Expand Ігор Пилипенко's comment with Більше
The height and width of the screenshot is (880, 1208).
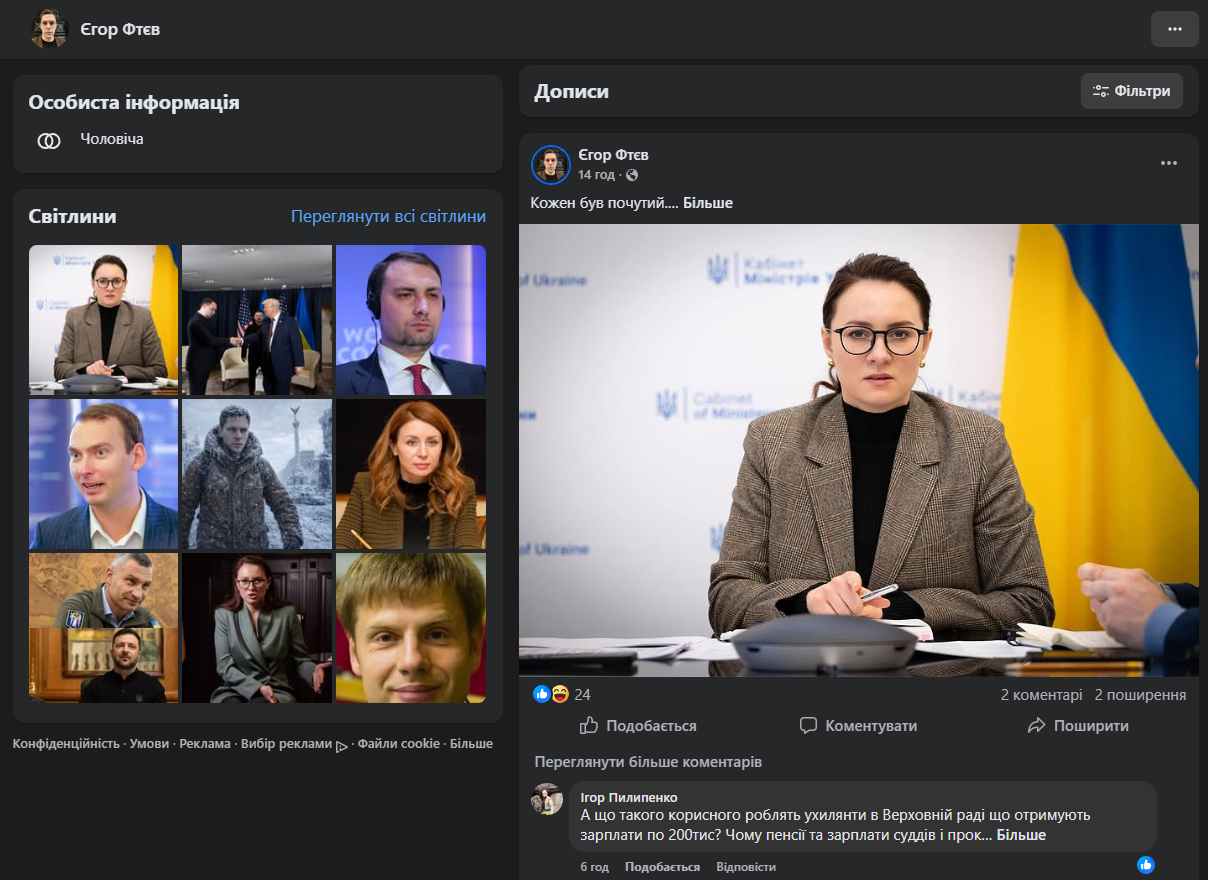click(x=1021, y=835)
